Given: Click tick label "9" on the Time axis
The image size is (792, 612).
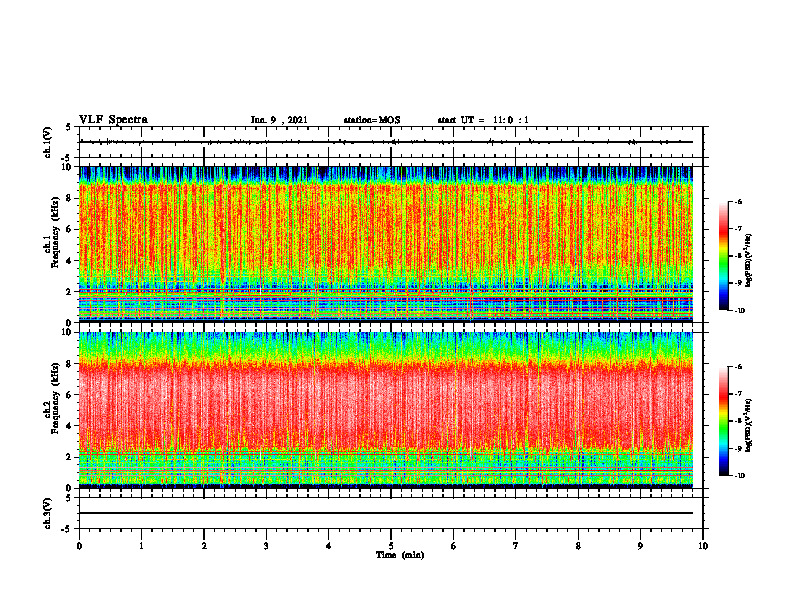Looking at the screenshot, I should 640,546.
